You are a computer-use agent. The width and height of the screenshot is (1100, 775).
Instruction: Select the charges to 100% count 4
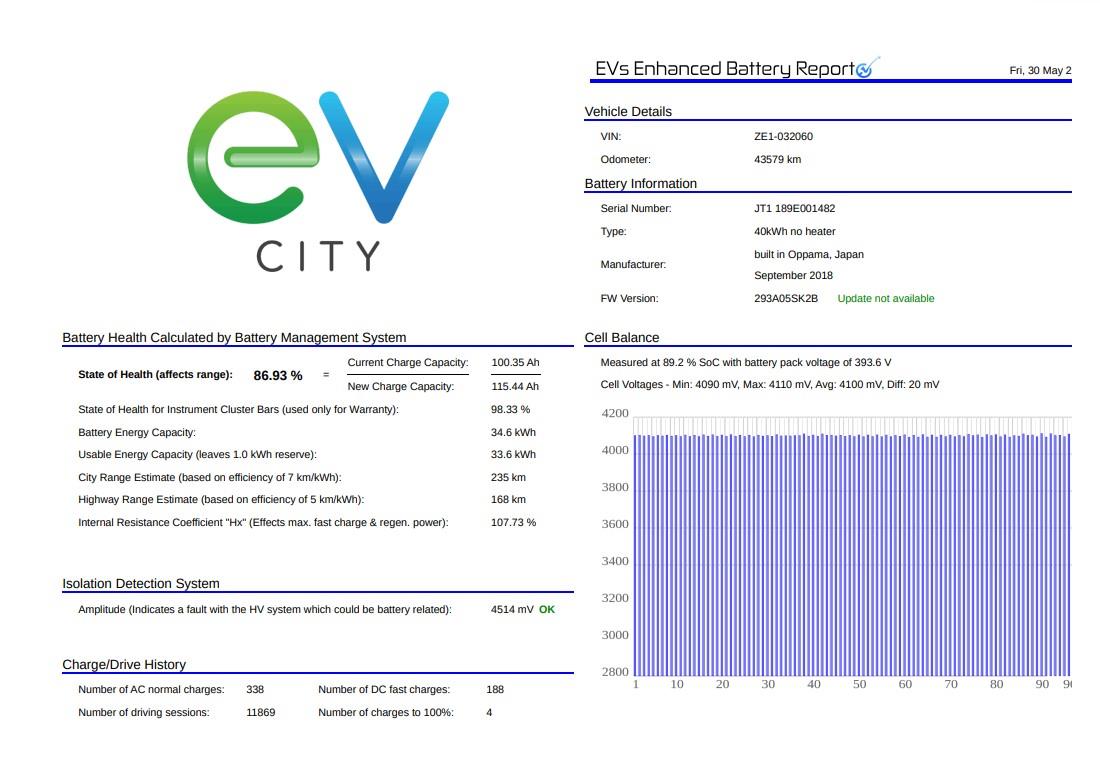pos(489,713)
